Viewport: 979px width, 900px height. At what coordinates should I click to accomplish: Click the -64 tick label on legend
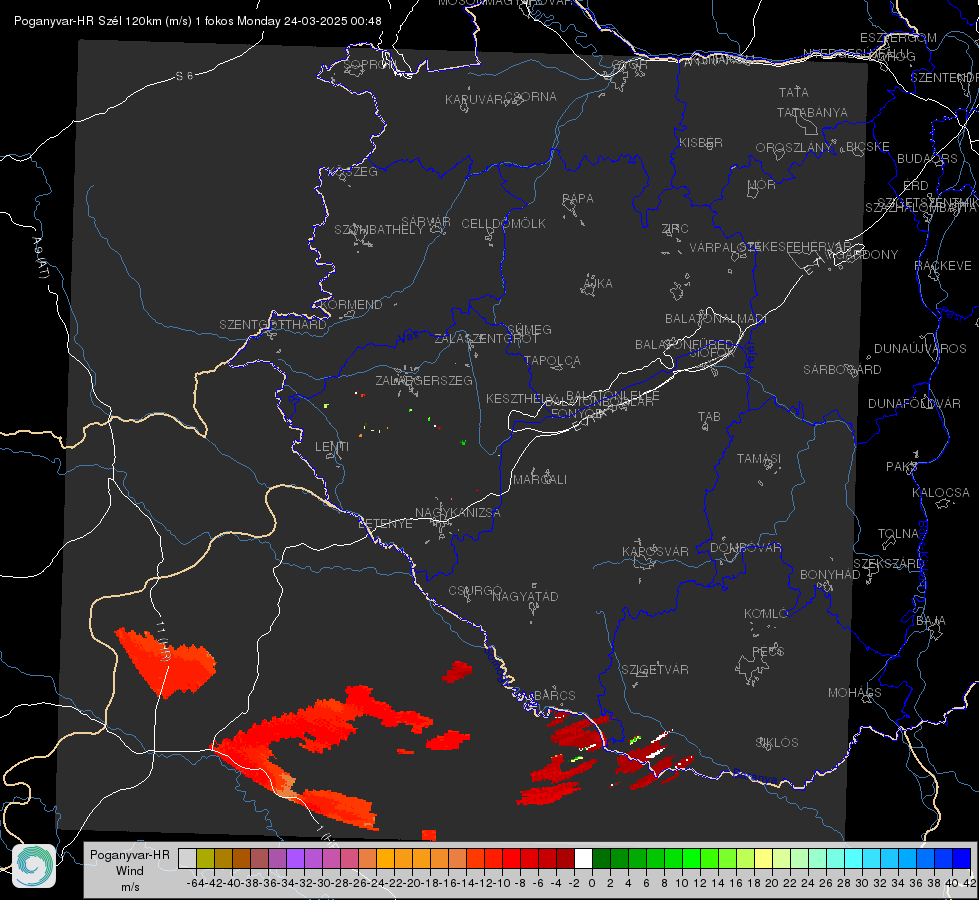pyautogui.click(x=196, y=883)
